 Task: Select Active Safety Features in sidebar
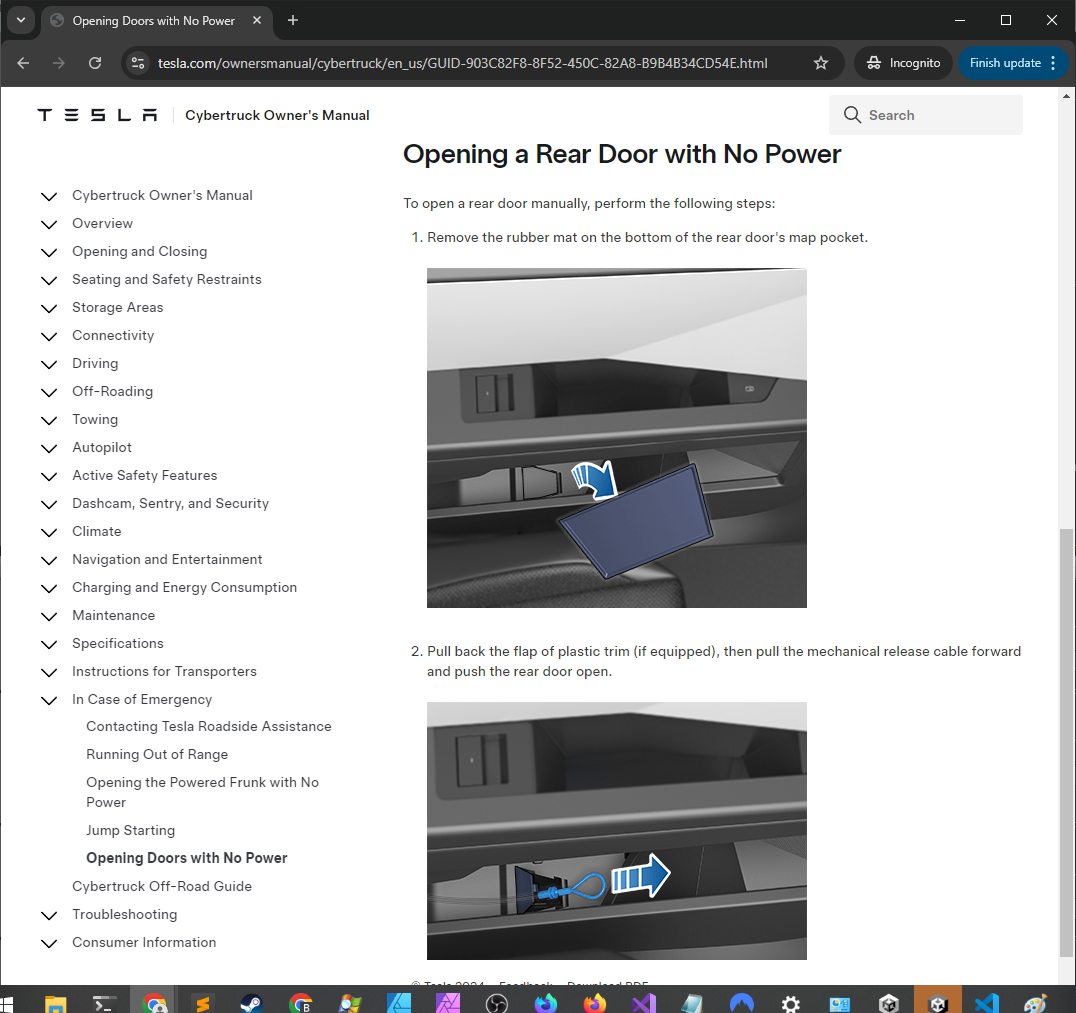click(x=145, y=476)
